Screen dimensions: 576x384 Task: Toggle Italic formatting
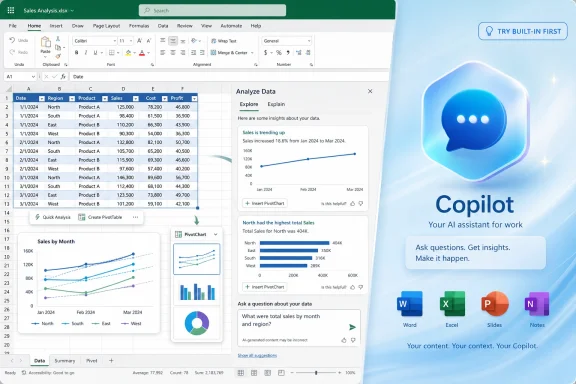(86, 53)
